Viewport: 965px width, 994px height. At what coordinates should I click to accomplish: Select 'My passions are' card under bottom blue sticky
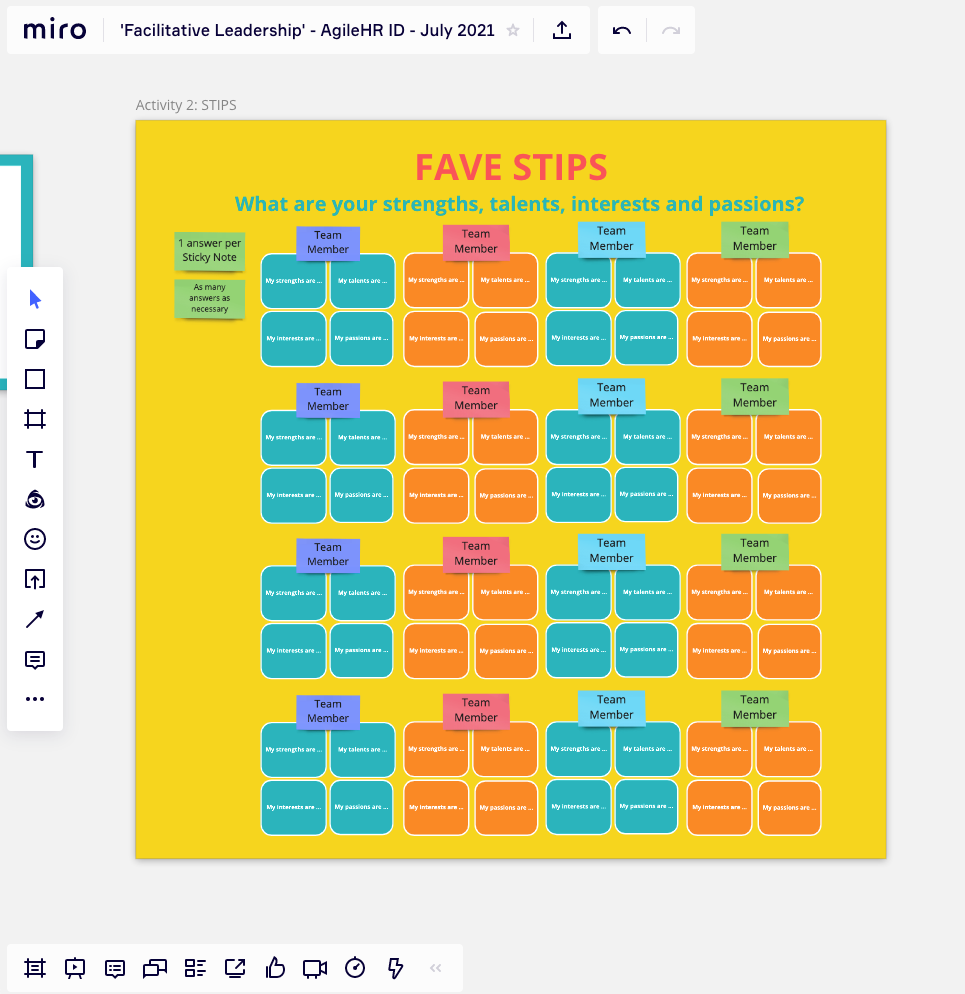pos(646,806)
